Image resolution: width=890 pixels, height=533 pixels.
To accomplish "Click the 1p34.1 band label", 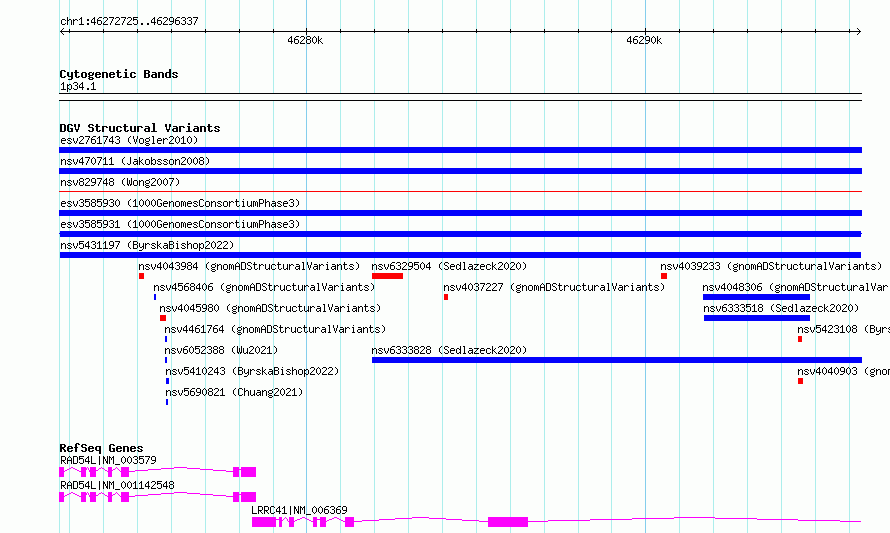I will coord(78,86).
